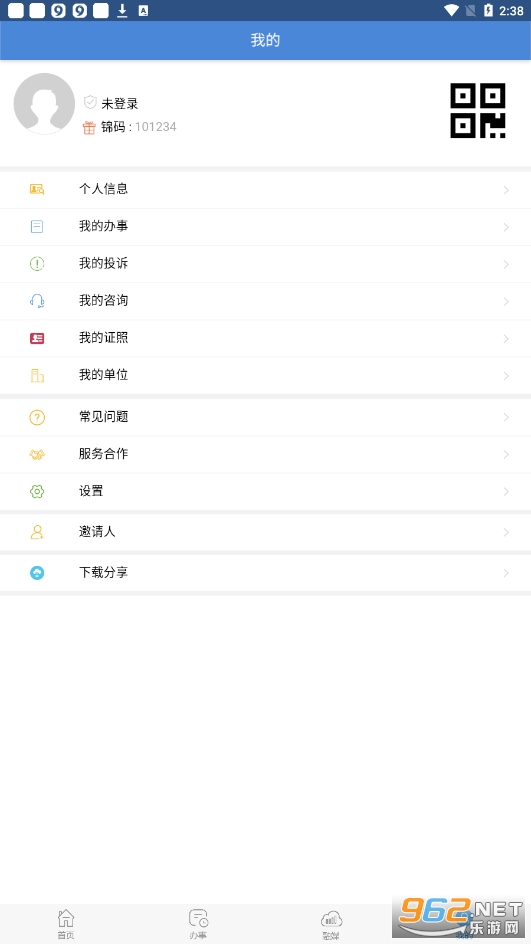Tap 未登录 to log in
Image resolution: width=531 pixels, height=944 pixels.
pos(120,104)
